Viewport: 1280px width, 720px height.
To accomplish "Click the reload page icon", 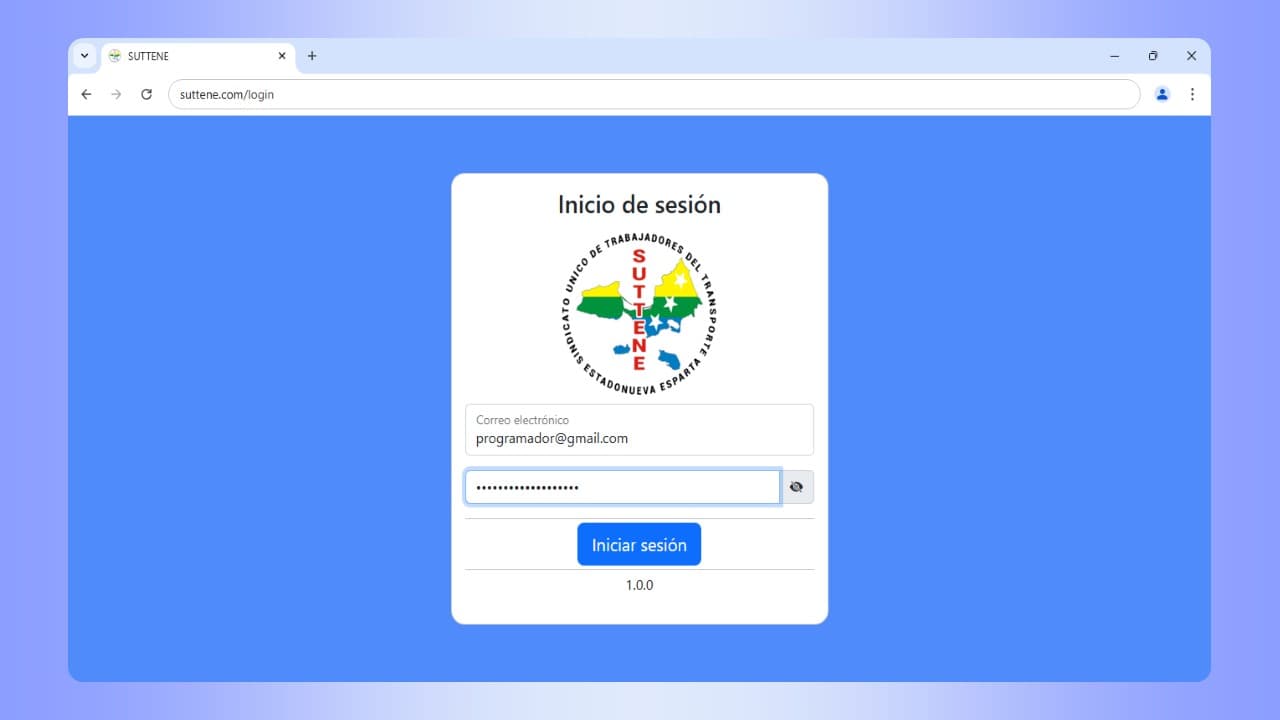I will (146, 94).
